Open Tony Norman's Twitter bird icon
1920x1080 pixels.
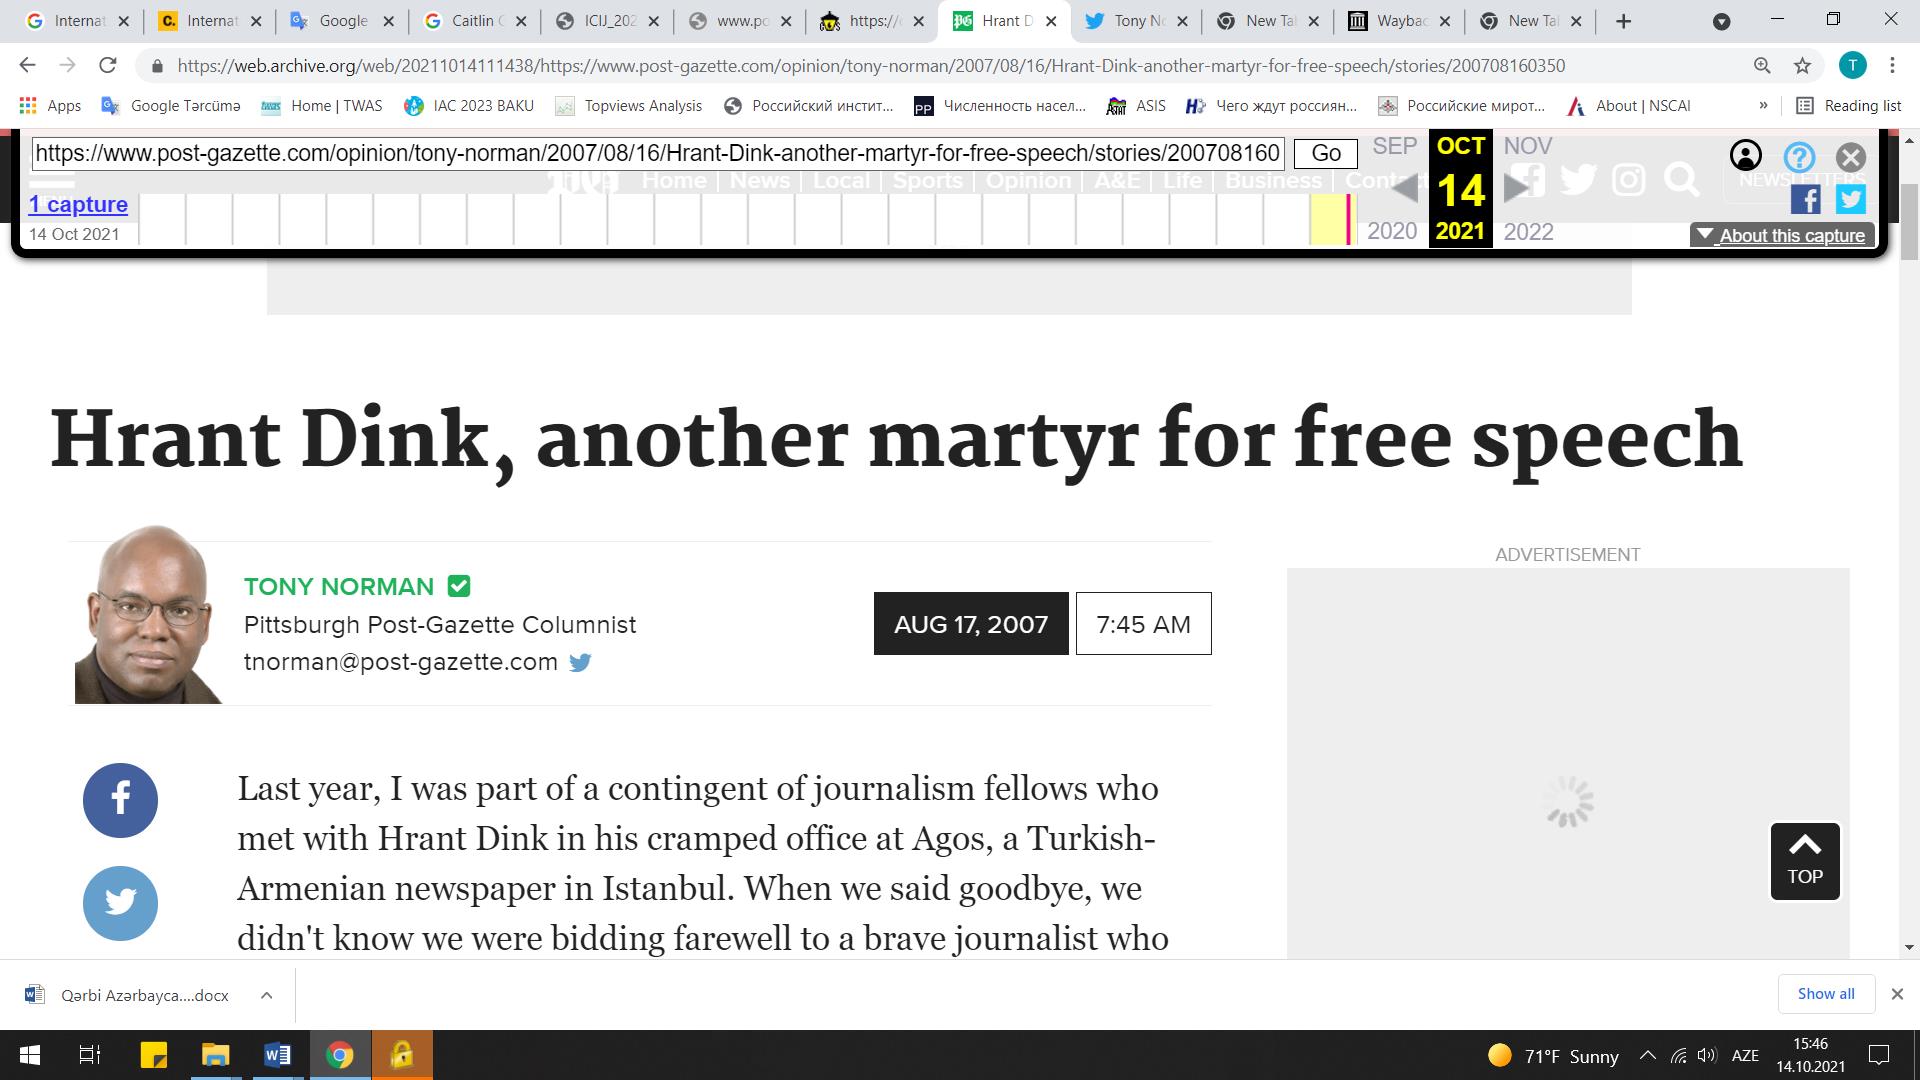(x=580, y=662)
